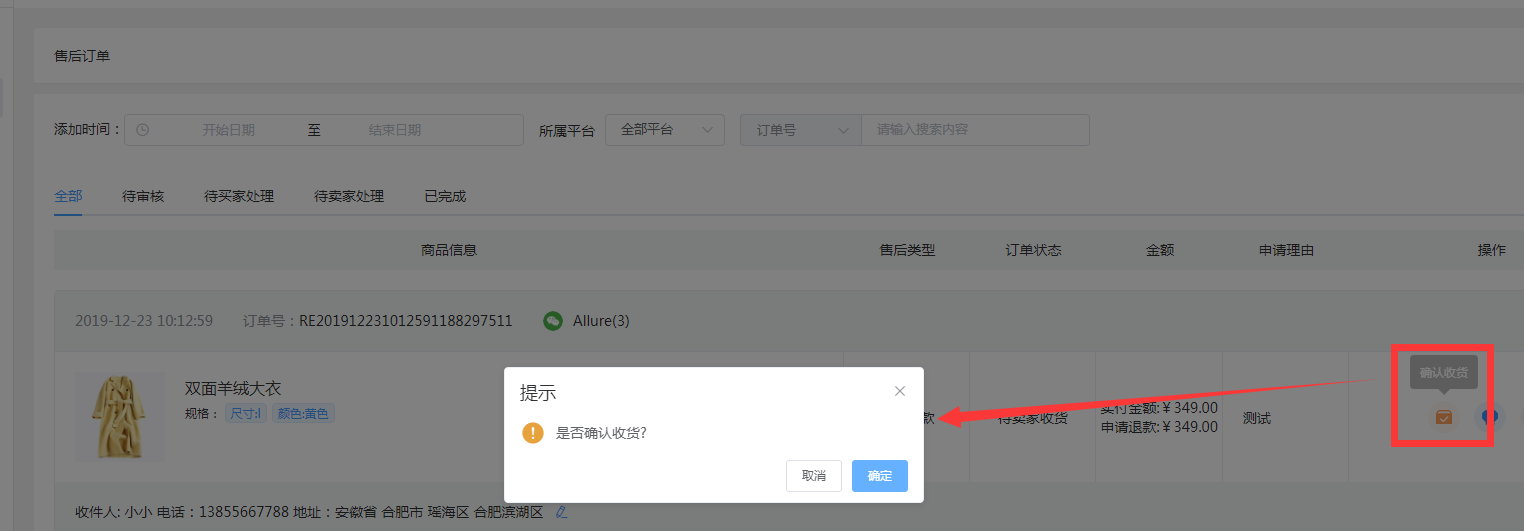Image resolution: width=1524 pixels, height=531 pixels.
Task: Click the 是否确认收货? dialog message
Action: coord(601,433)
